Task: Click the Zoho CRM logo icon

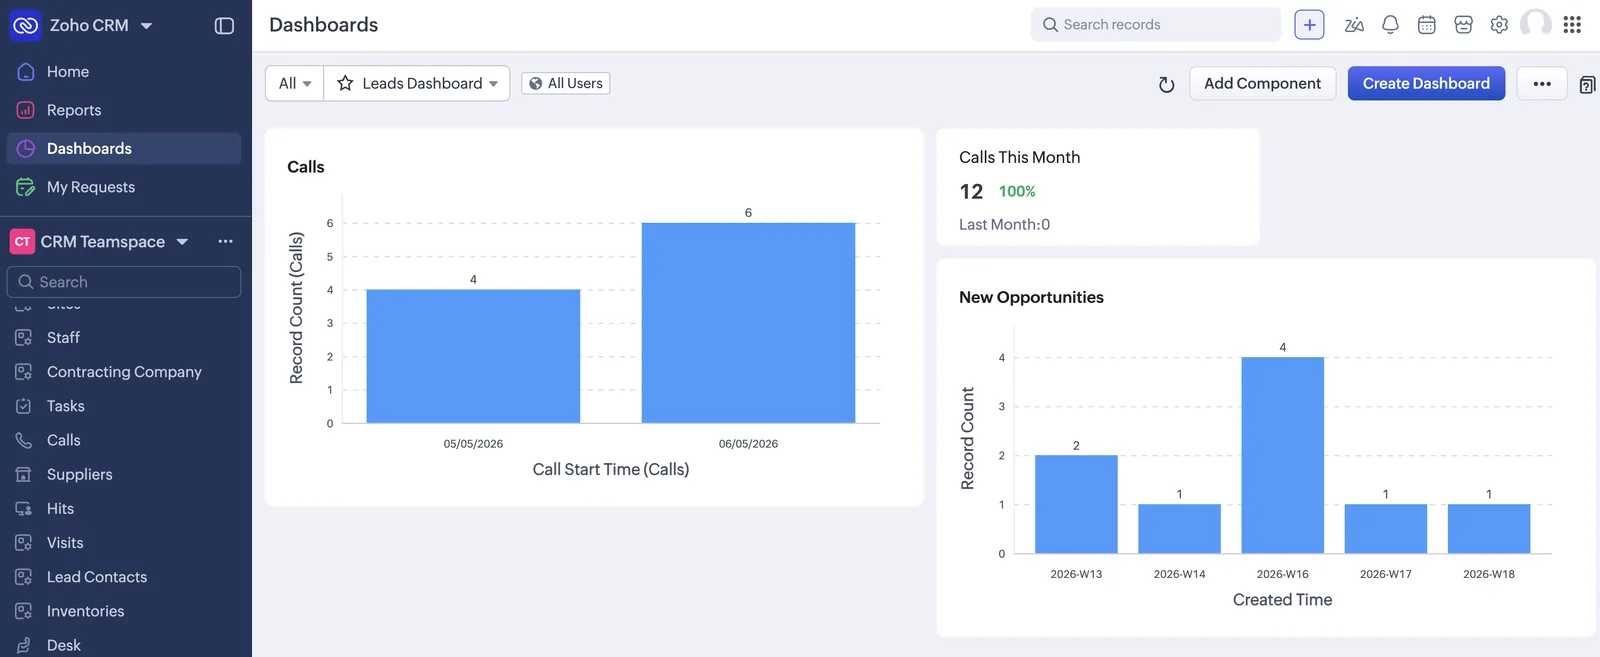Action: click(25, 25)
